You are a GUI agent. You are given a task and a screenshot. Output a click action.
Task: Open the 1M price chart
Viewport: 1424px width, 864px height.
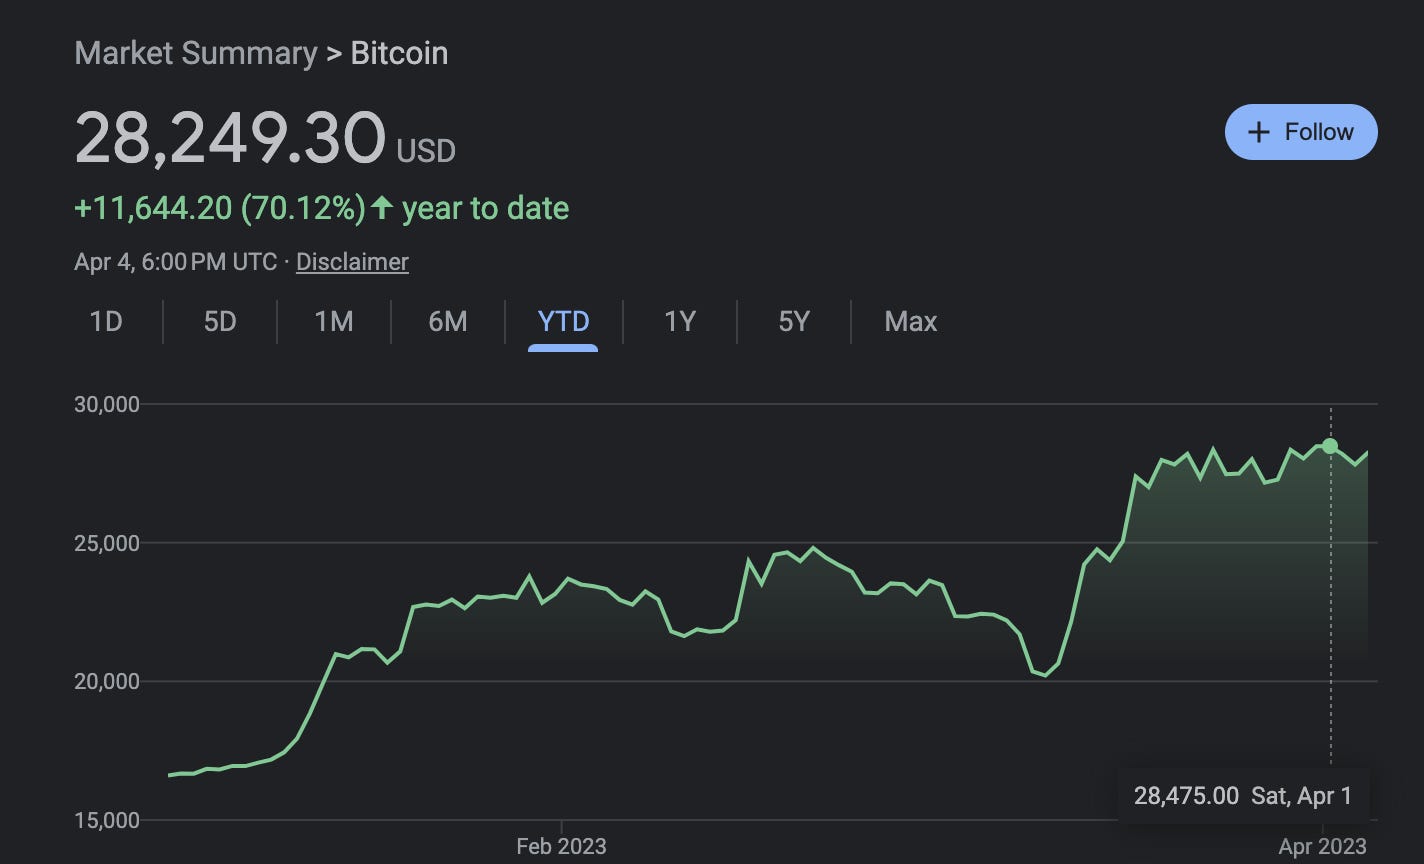[333, 321]
